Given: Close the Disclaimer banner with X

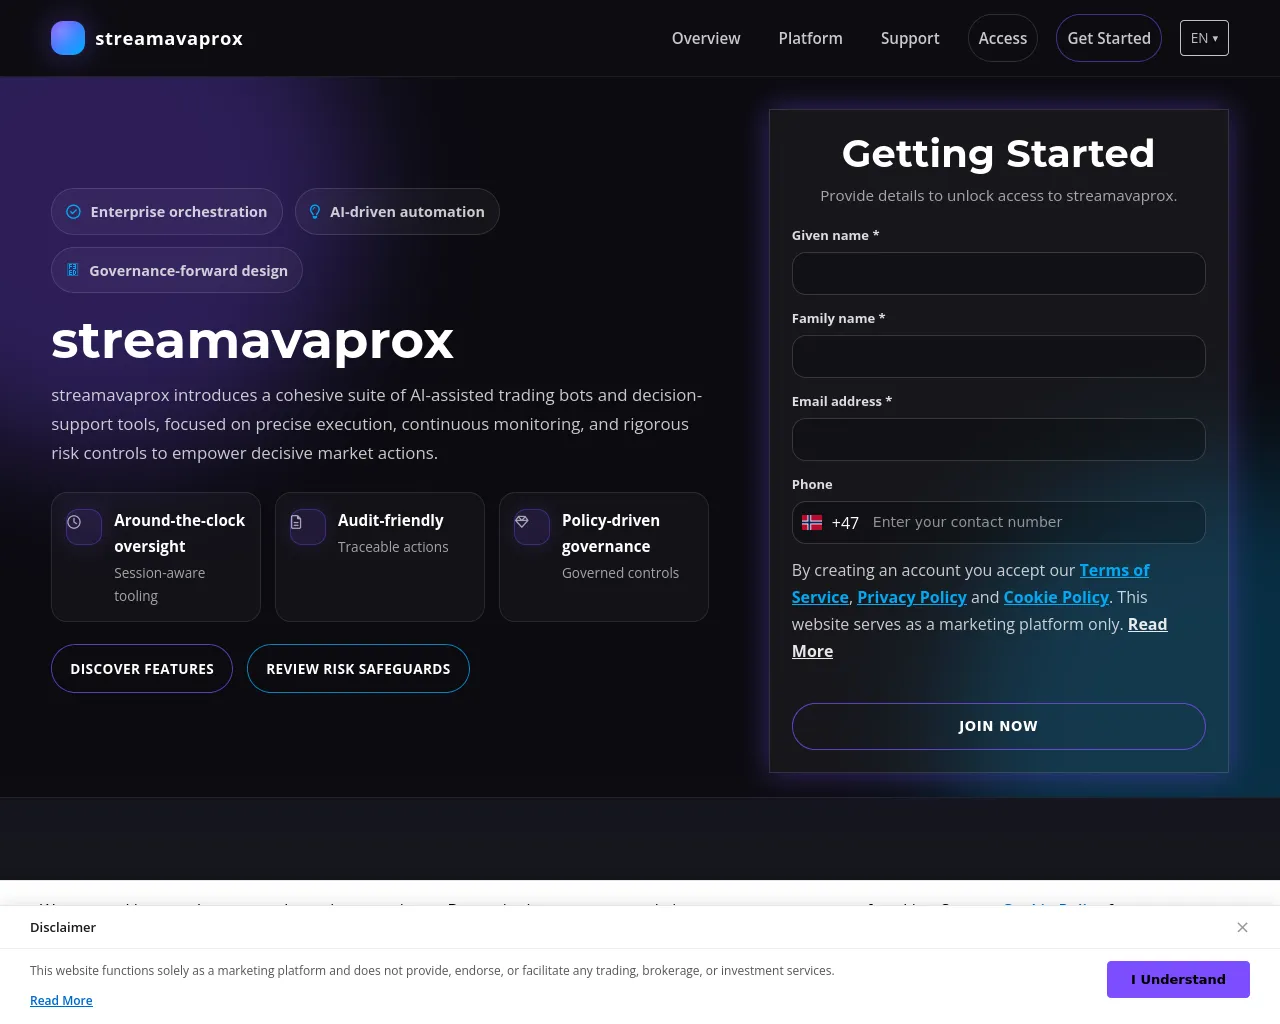Looking at the screenshot, I should click(1242, 927).
